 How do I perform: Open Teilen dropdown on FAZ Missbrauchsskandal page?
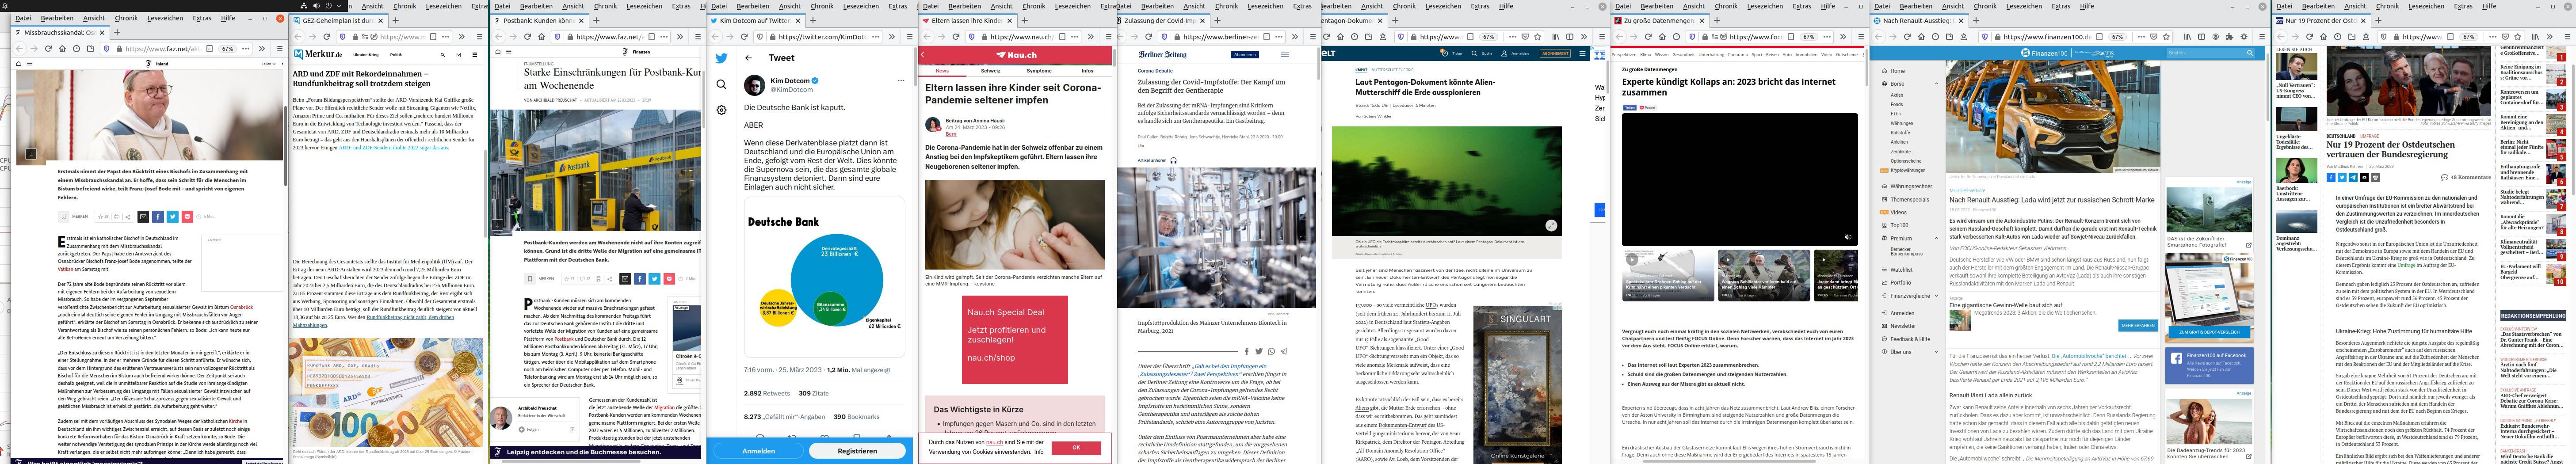click(x=268, y=64)
